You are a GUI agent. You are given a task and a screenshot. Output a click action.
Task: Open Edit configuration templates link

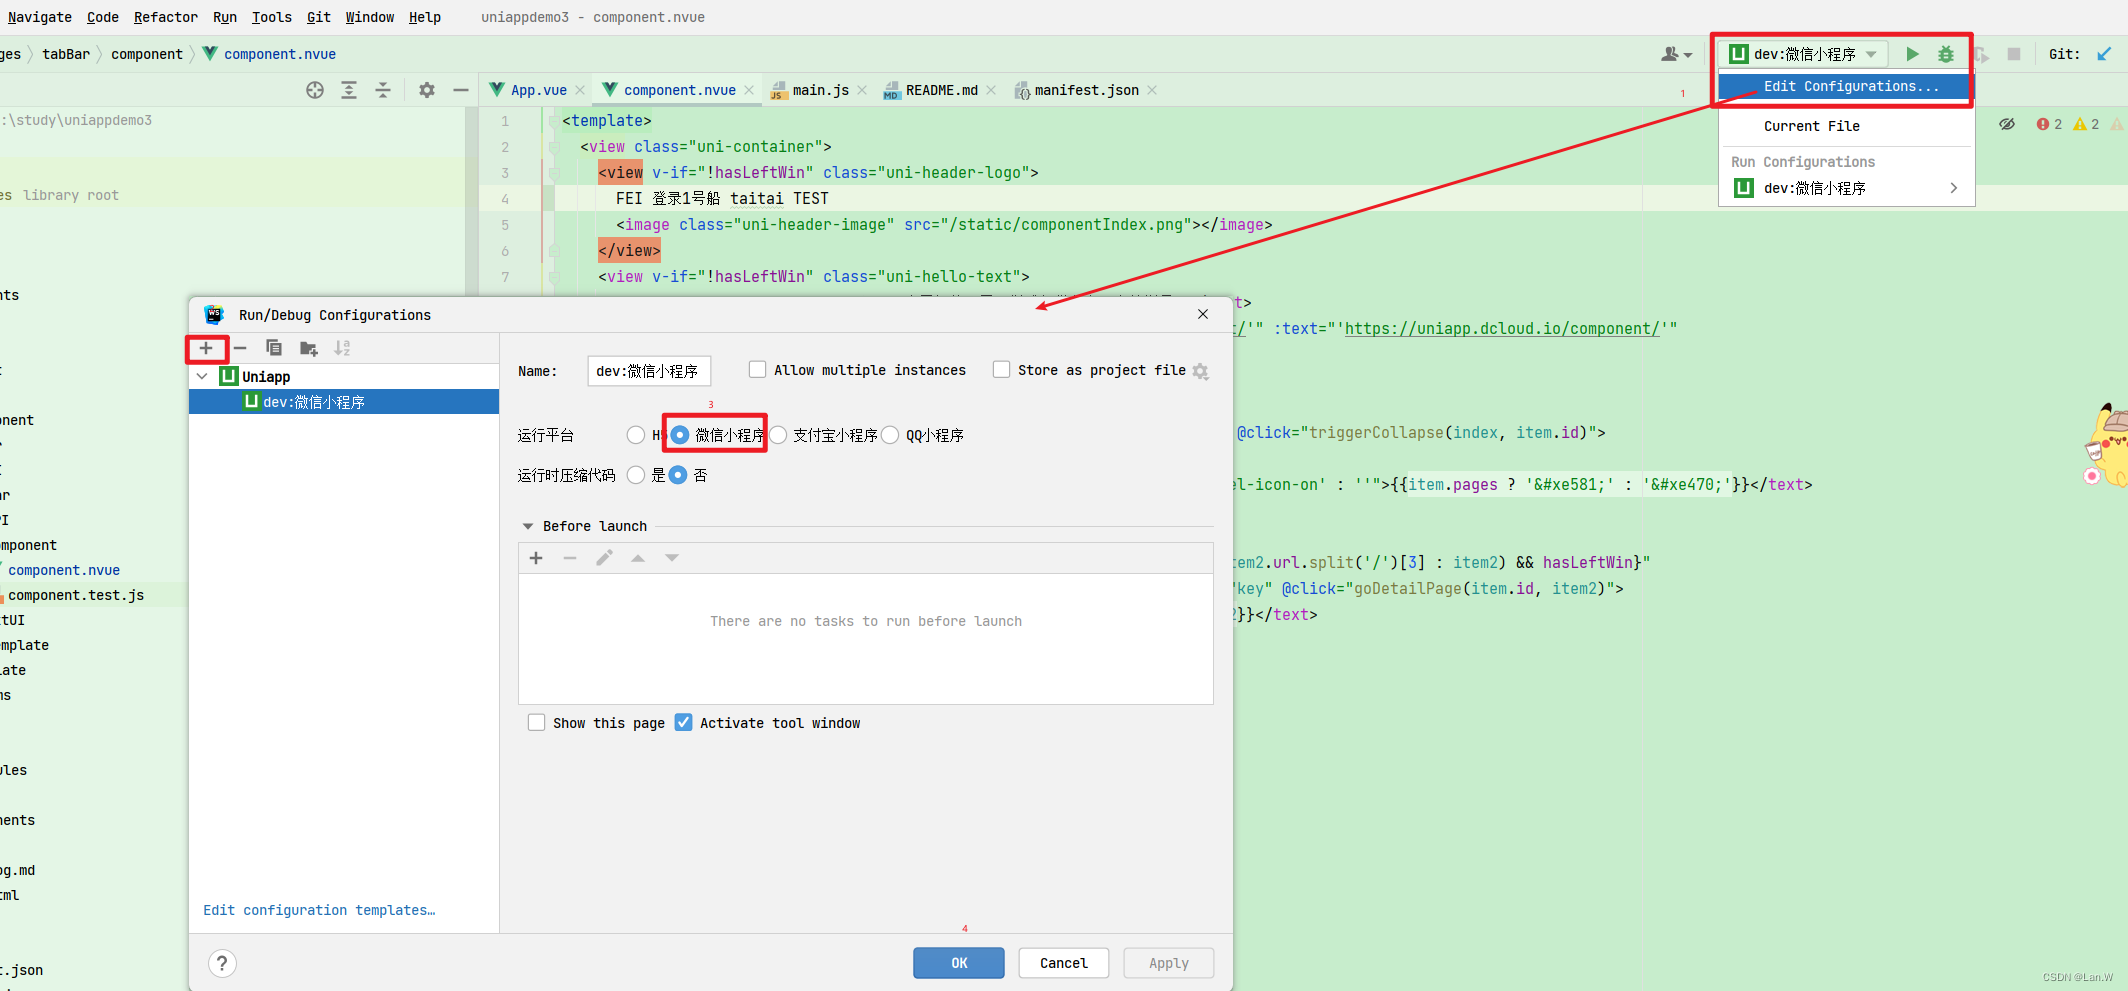click(x=319, y=910)
